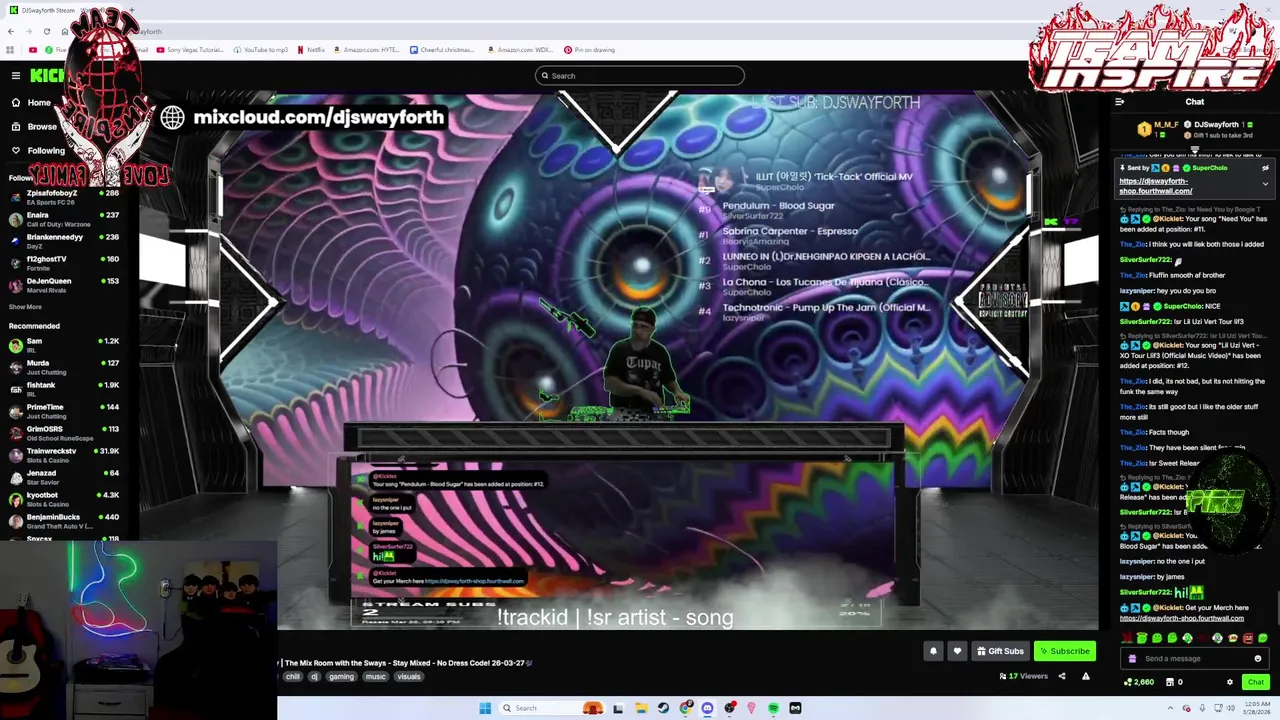Open kyootbot Slots & Casino channel
1280x720 pixels.
(x=64, y=499)
